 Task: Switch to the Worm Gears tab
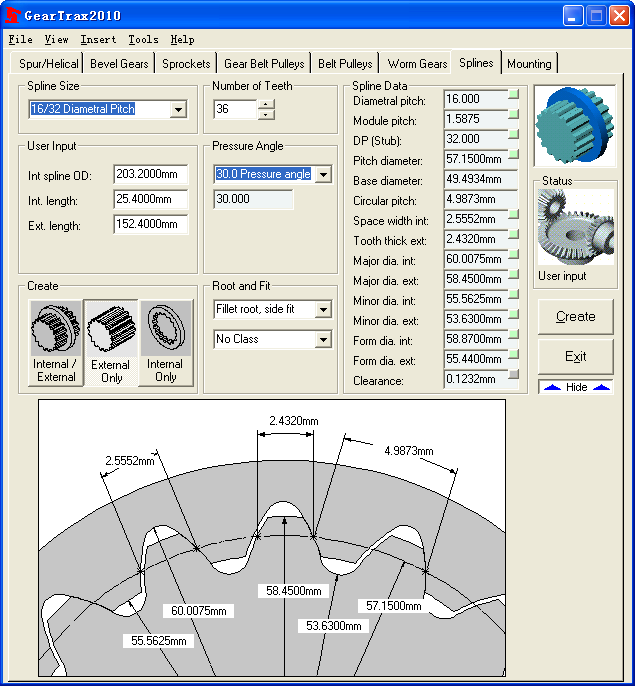tap(417, 64)
